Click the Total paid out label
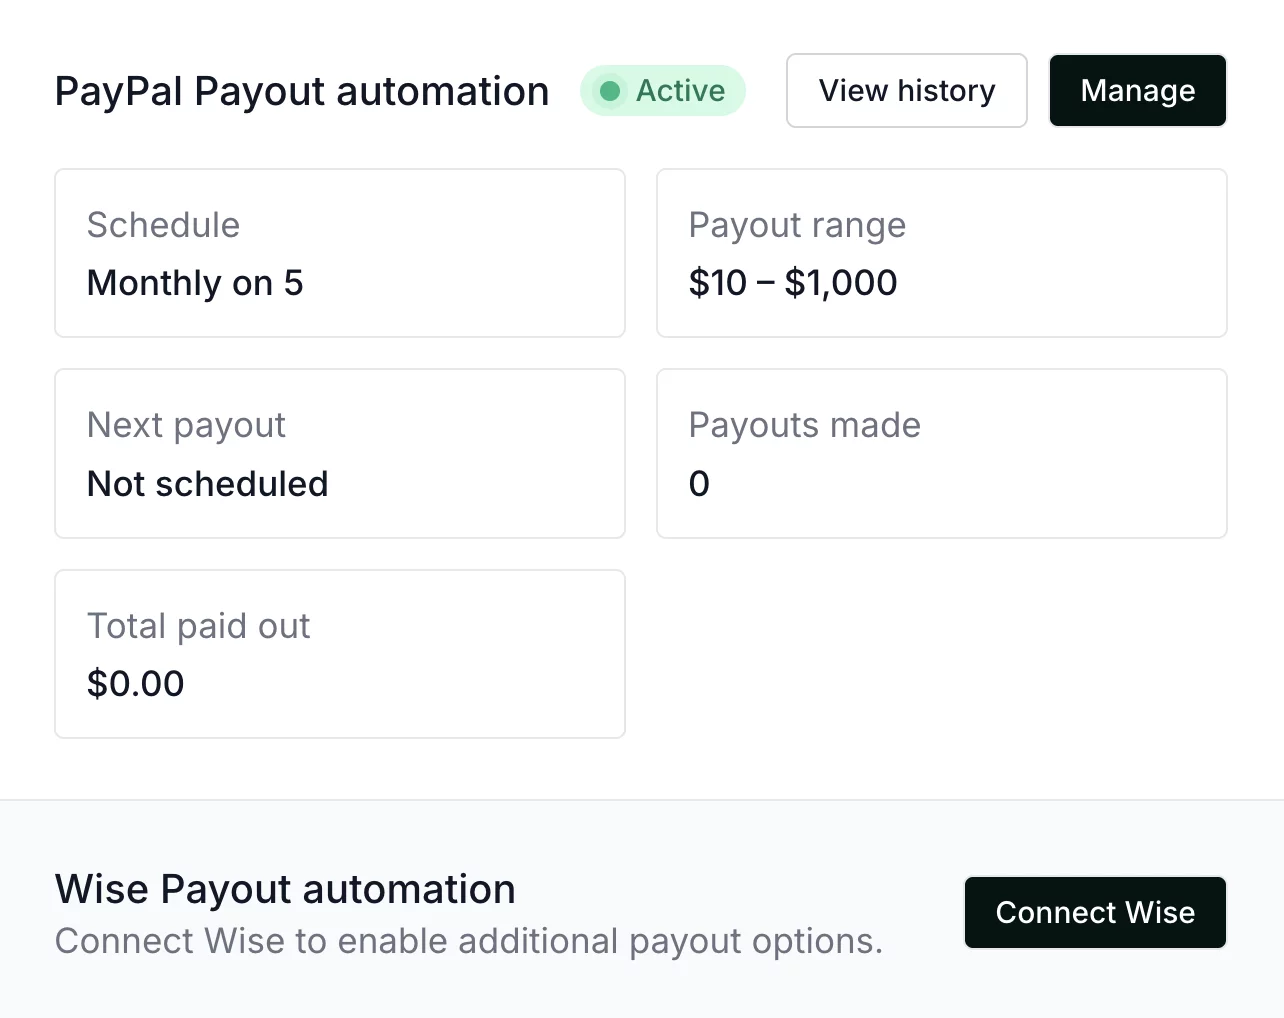The height and width of the screenshot is (1018, 1284). click(198, 626)
